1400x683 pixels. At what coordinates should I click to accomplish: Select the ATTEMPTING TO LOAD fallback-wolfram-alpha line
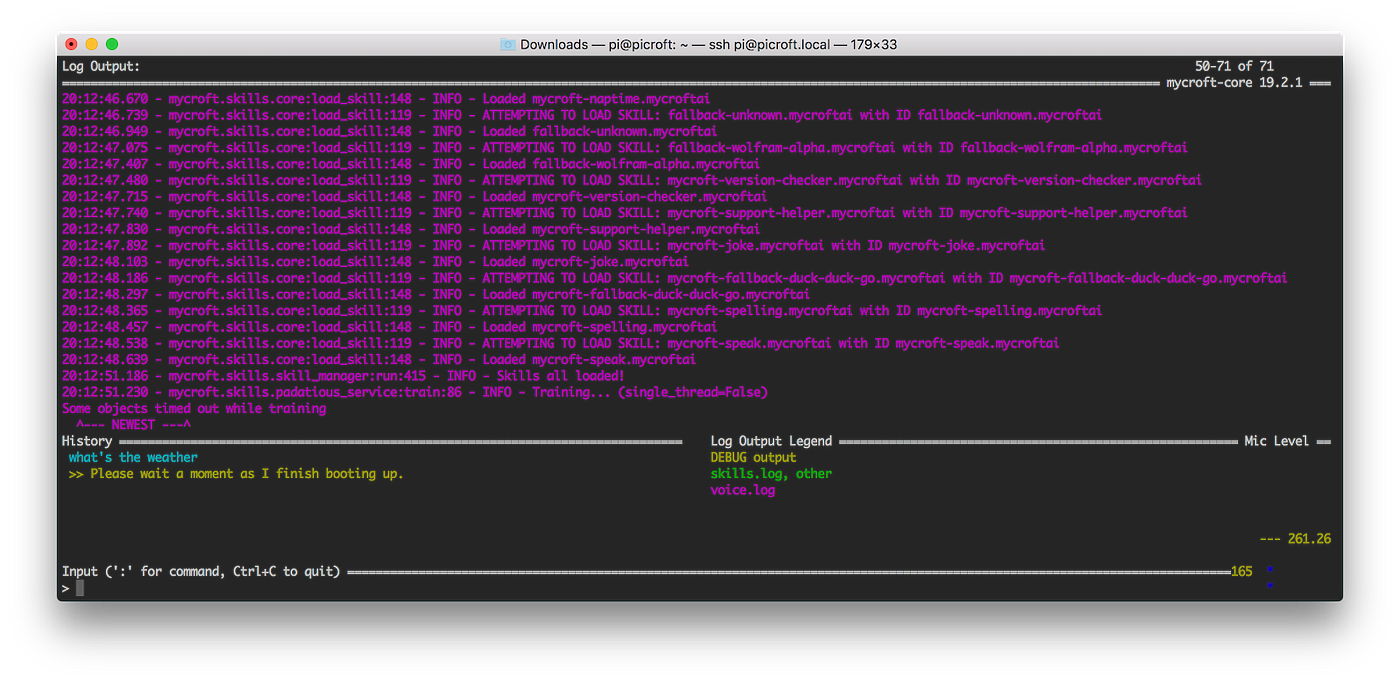[x=625, y=148]
